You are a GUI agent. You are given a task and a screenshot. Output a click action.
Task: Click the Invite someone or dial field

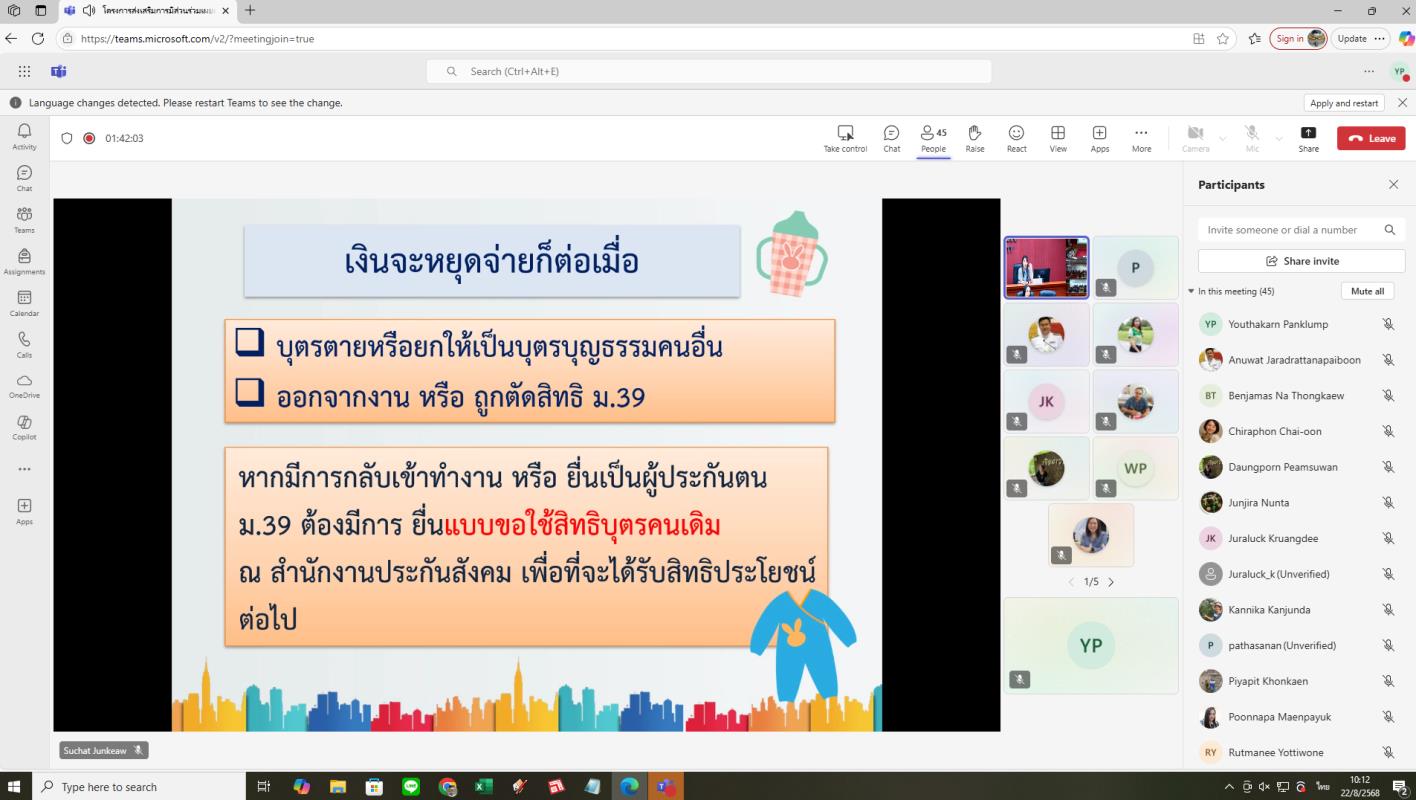(x=1290, y=230)
